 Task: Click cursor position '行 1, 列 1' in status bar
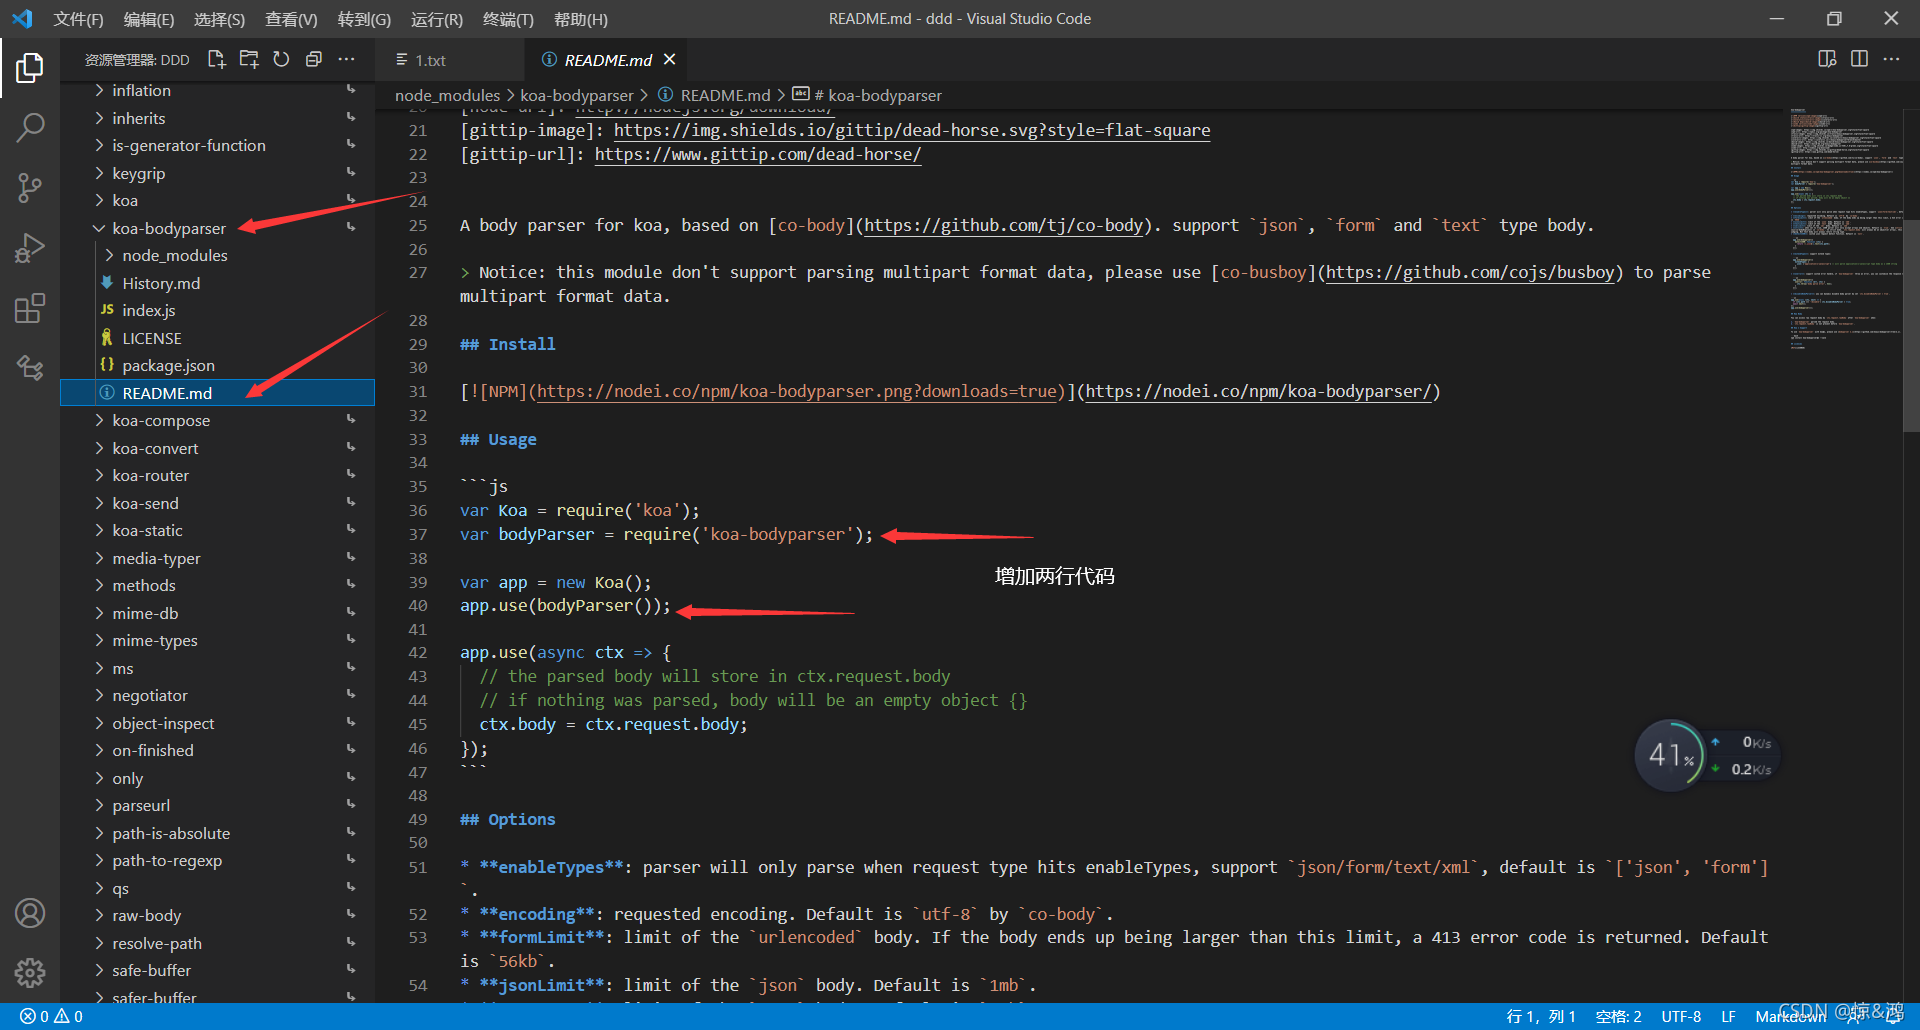pos(1541,1016)
